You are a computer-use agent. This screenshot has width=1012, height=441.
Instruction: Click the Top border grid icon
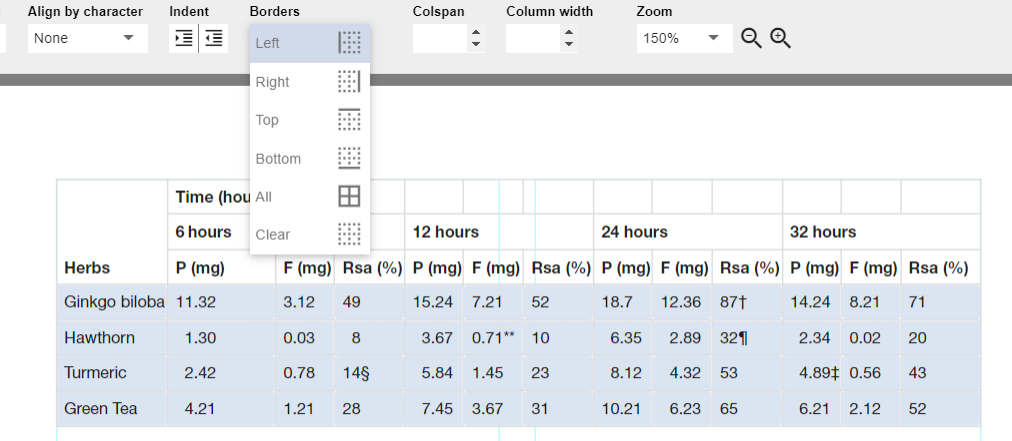click(x=349, y=120)
